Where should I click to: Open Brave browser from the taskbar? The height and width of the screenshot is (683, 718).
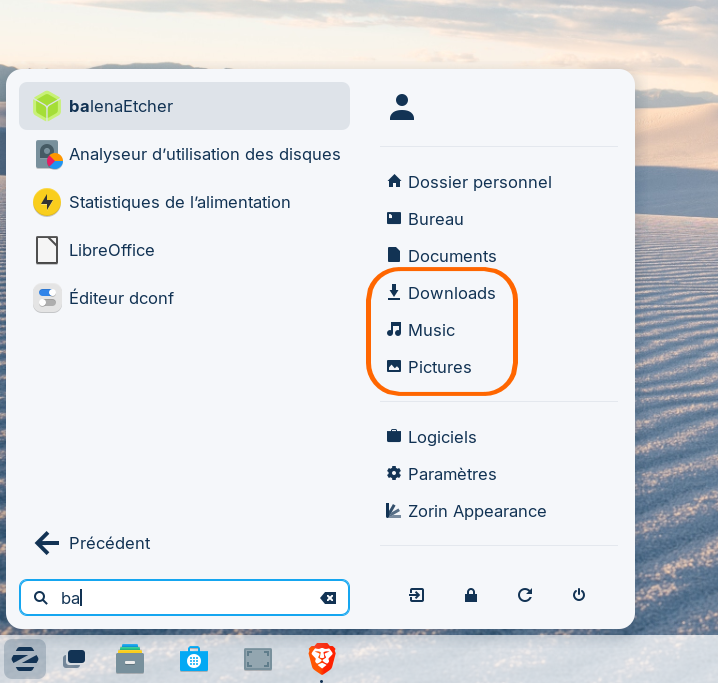(322, 659)
